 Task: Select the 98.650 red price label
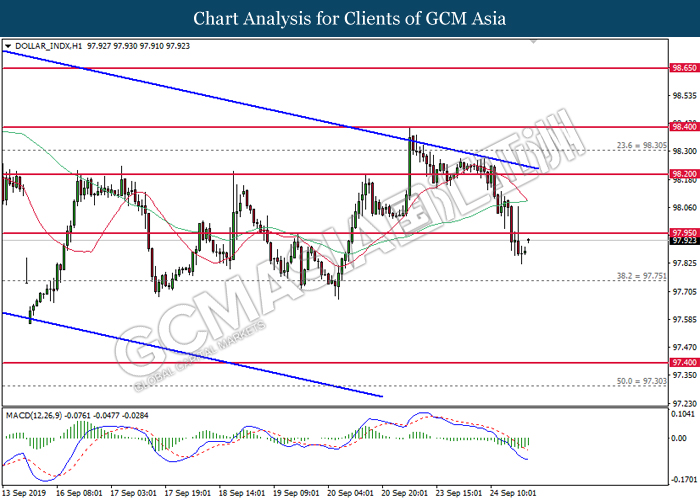click(684, 68)
